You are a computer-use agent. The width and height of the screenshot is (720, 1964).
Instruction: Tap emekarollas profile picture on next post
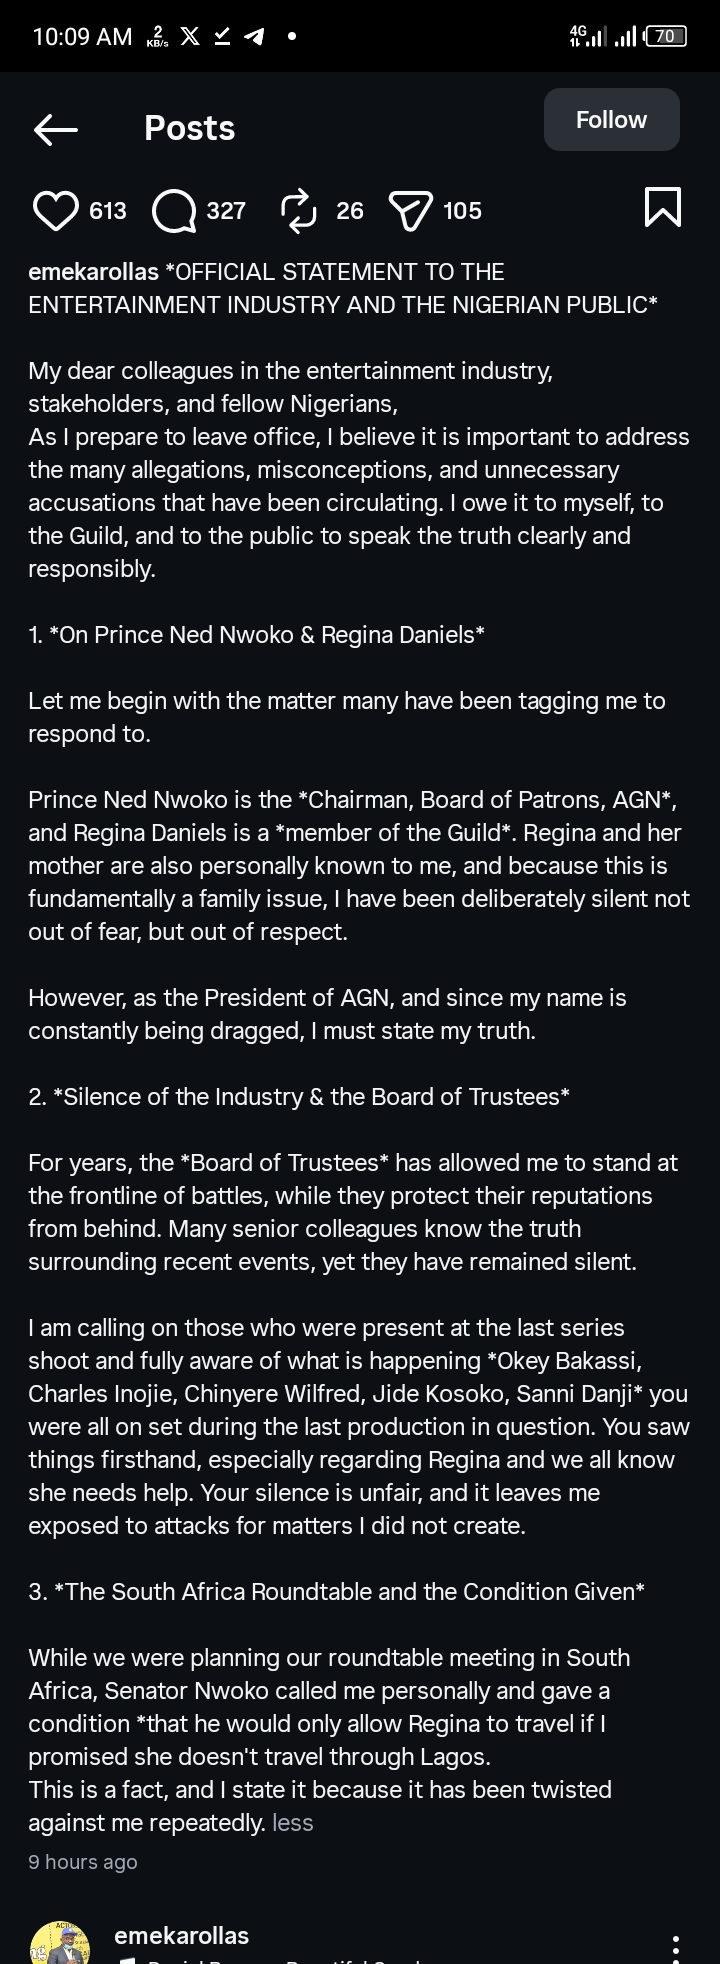click(x=59, y=1944)
